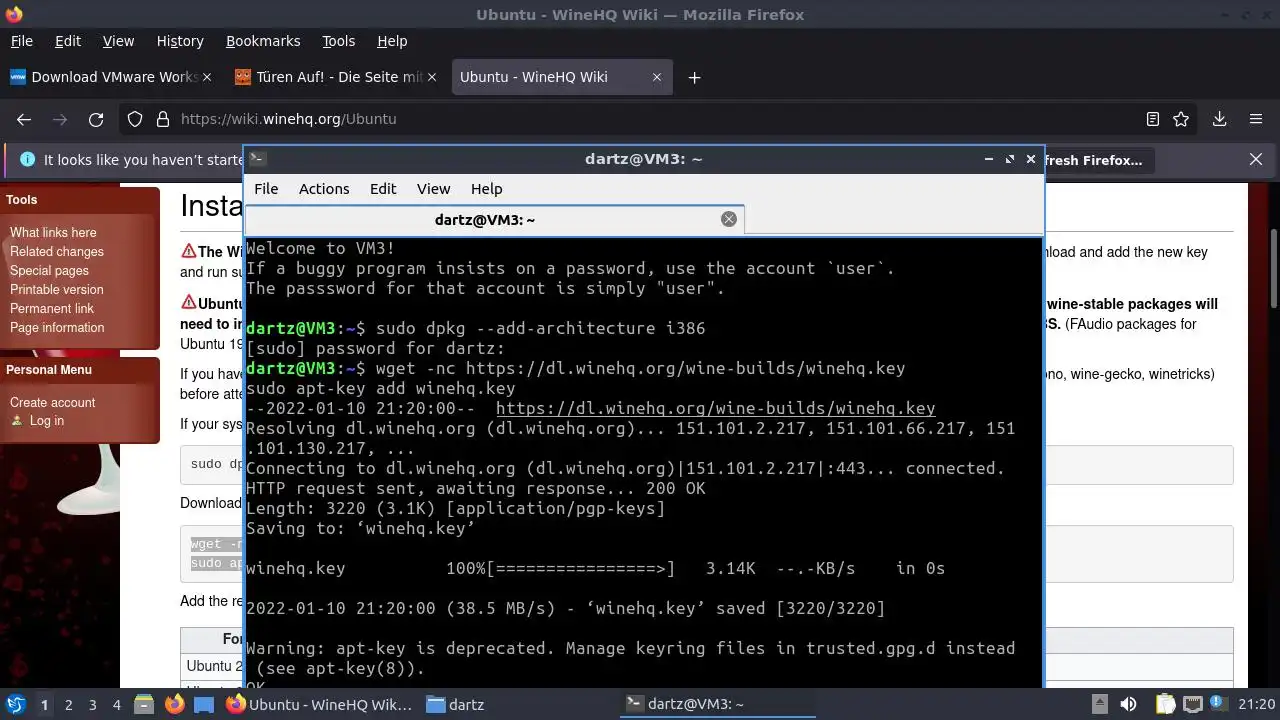The image size is (1280, 720).
Task: Go back using Firefox back arrow
Action: pos(24,119)
